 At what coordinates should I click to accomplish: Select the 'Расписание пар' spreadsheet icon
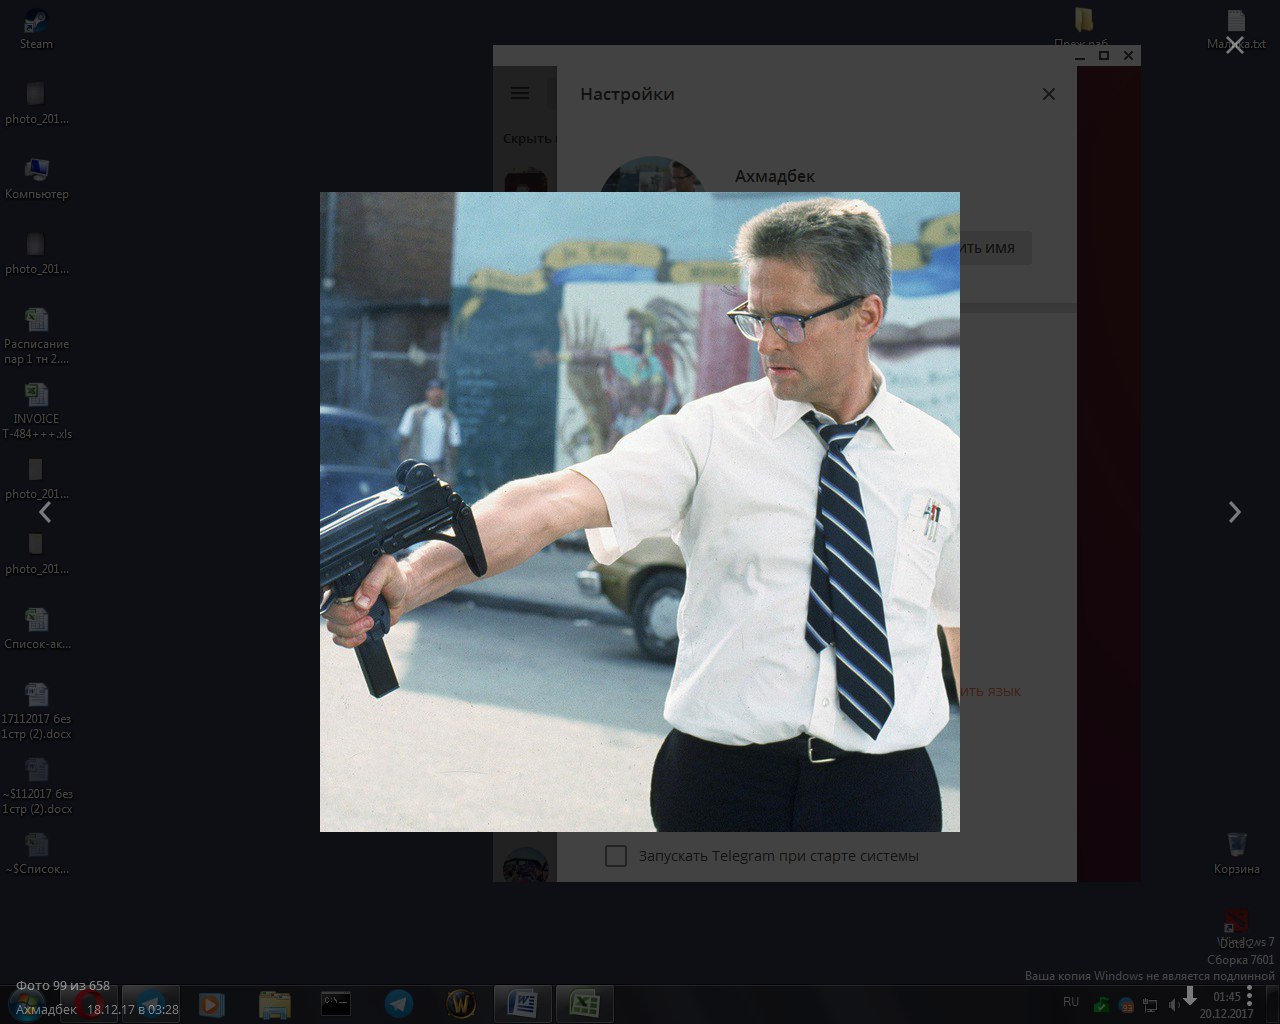click(x=37, y=336)
